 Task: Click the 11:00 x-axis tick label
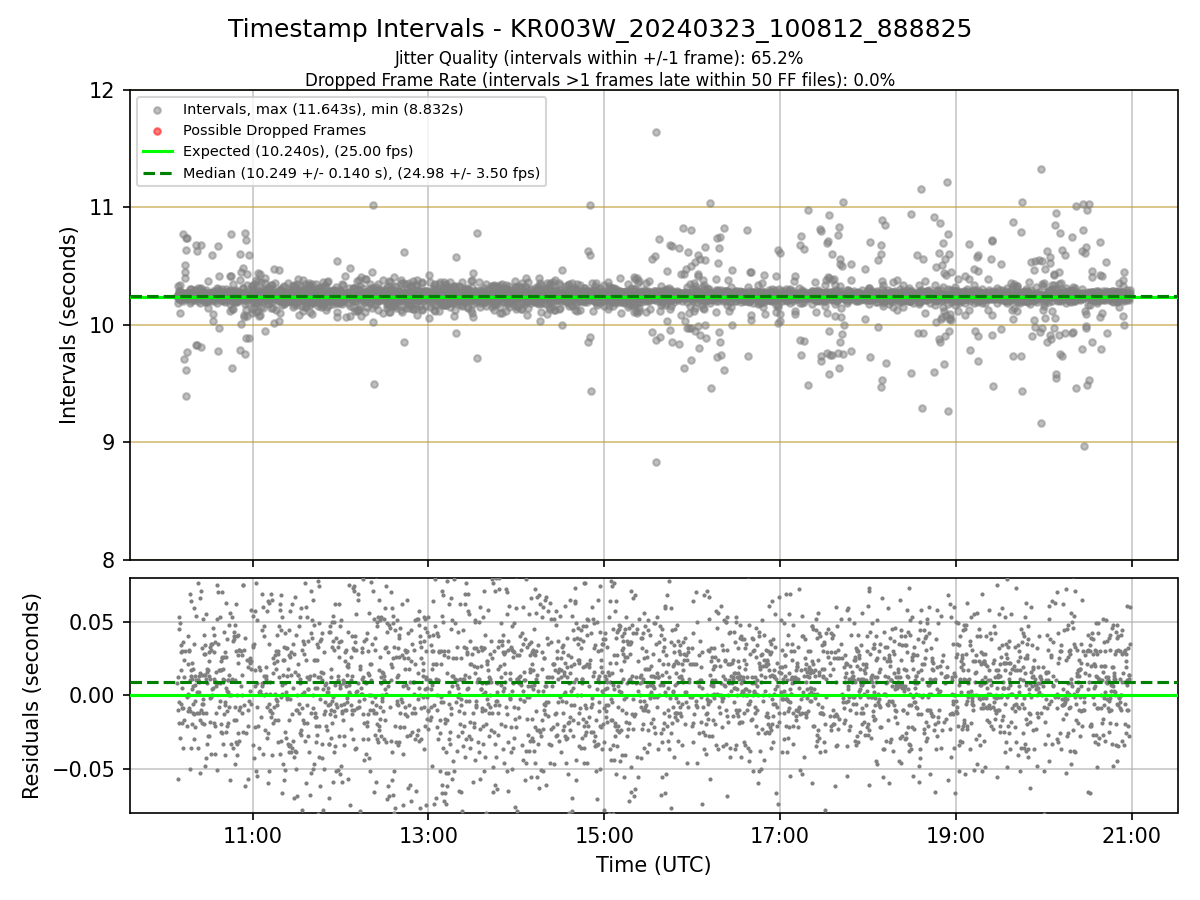coord(252,835)
